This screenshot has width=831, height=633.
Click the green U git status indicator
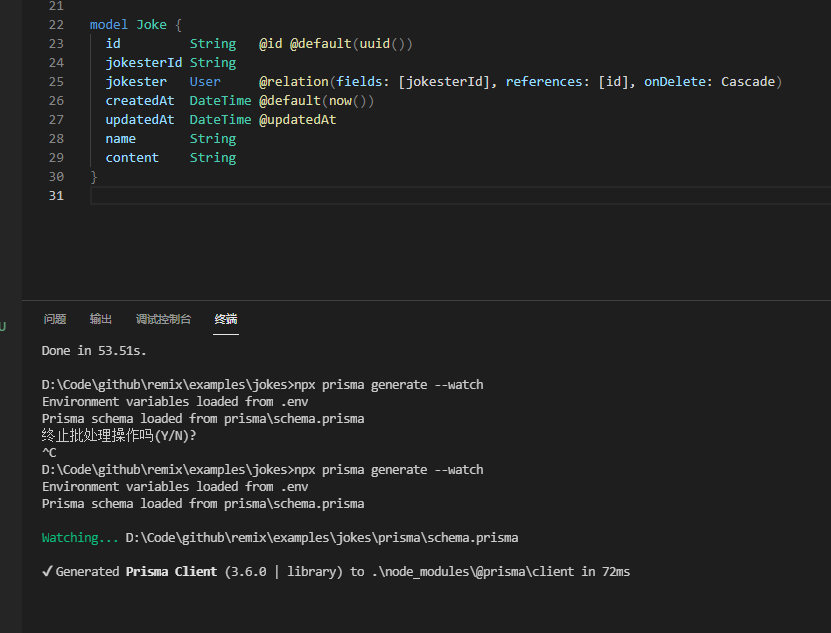click(4, 325)
